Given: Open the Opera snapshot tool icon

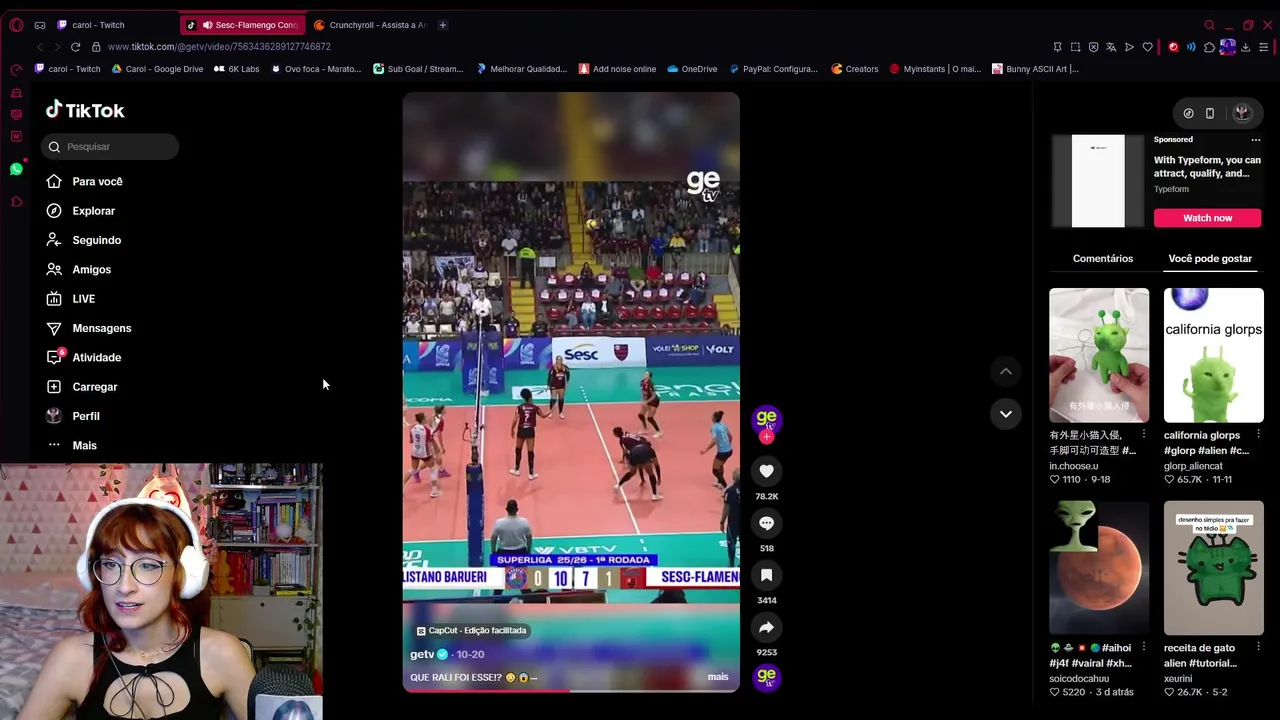Looking at the screenshot, I should click(1075, 47).
